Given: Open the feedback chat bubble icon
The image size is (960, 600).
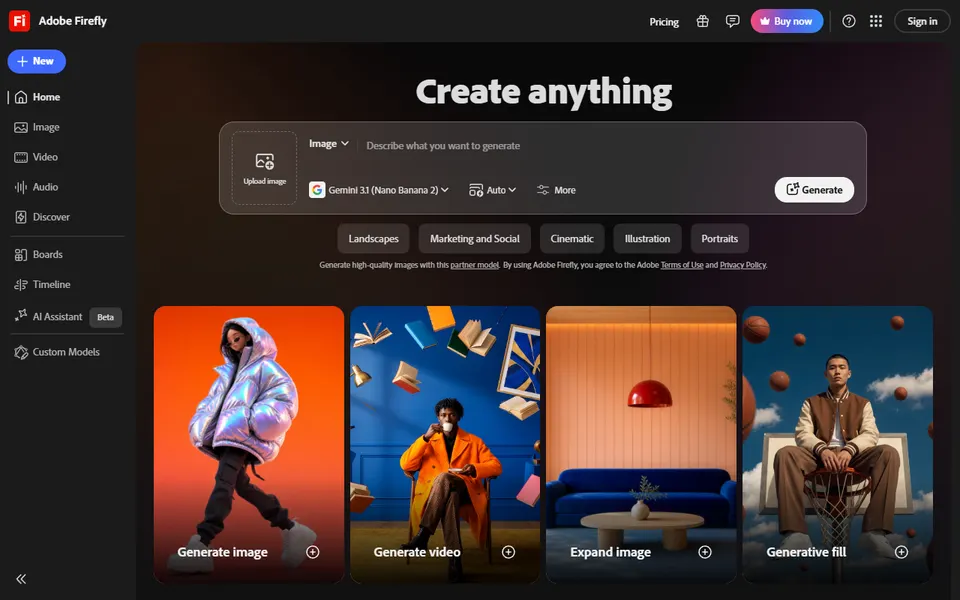Looking at the screenshot, I should (732, 21).
